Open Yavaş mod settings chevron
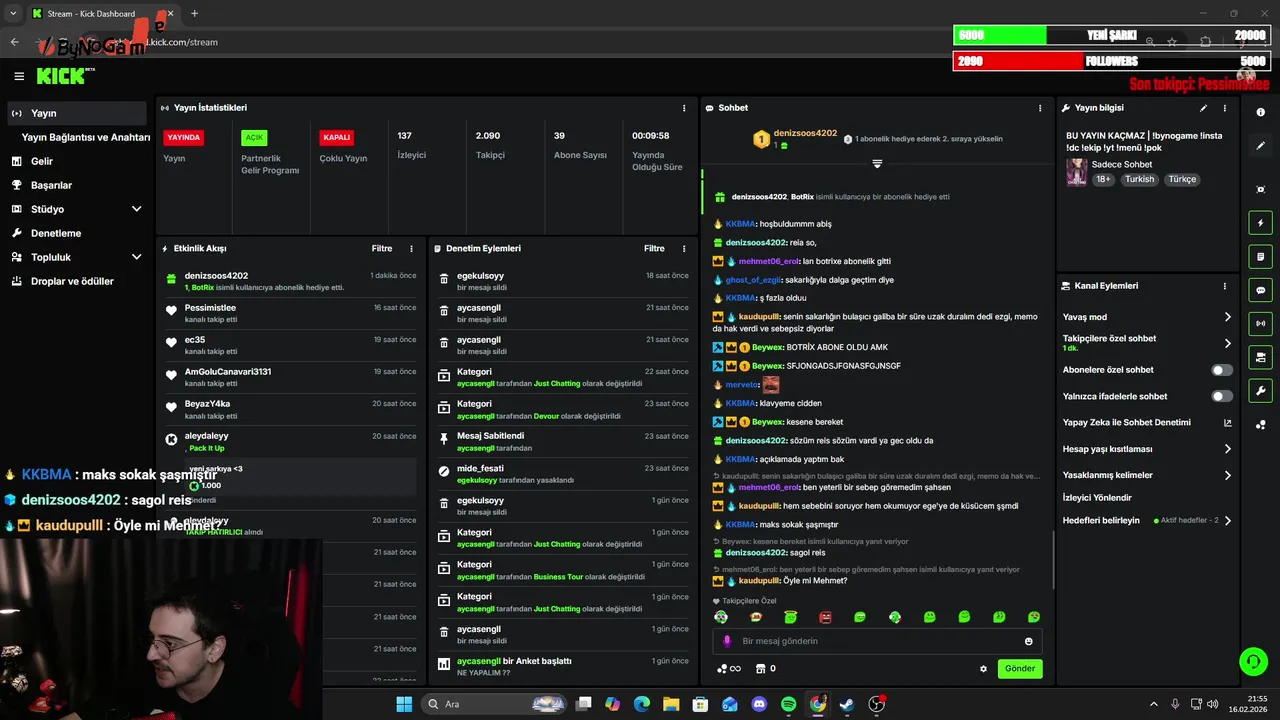Viewport: 1280px width, 720px height. [x=1227, y=317]
